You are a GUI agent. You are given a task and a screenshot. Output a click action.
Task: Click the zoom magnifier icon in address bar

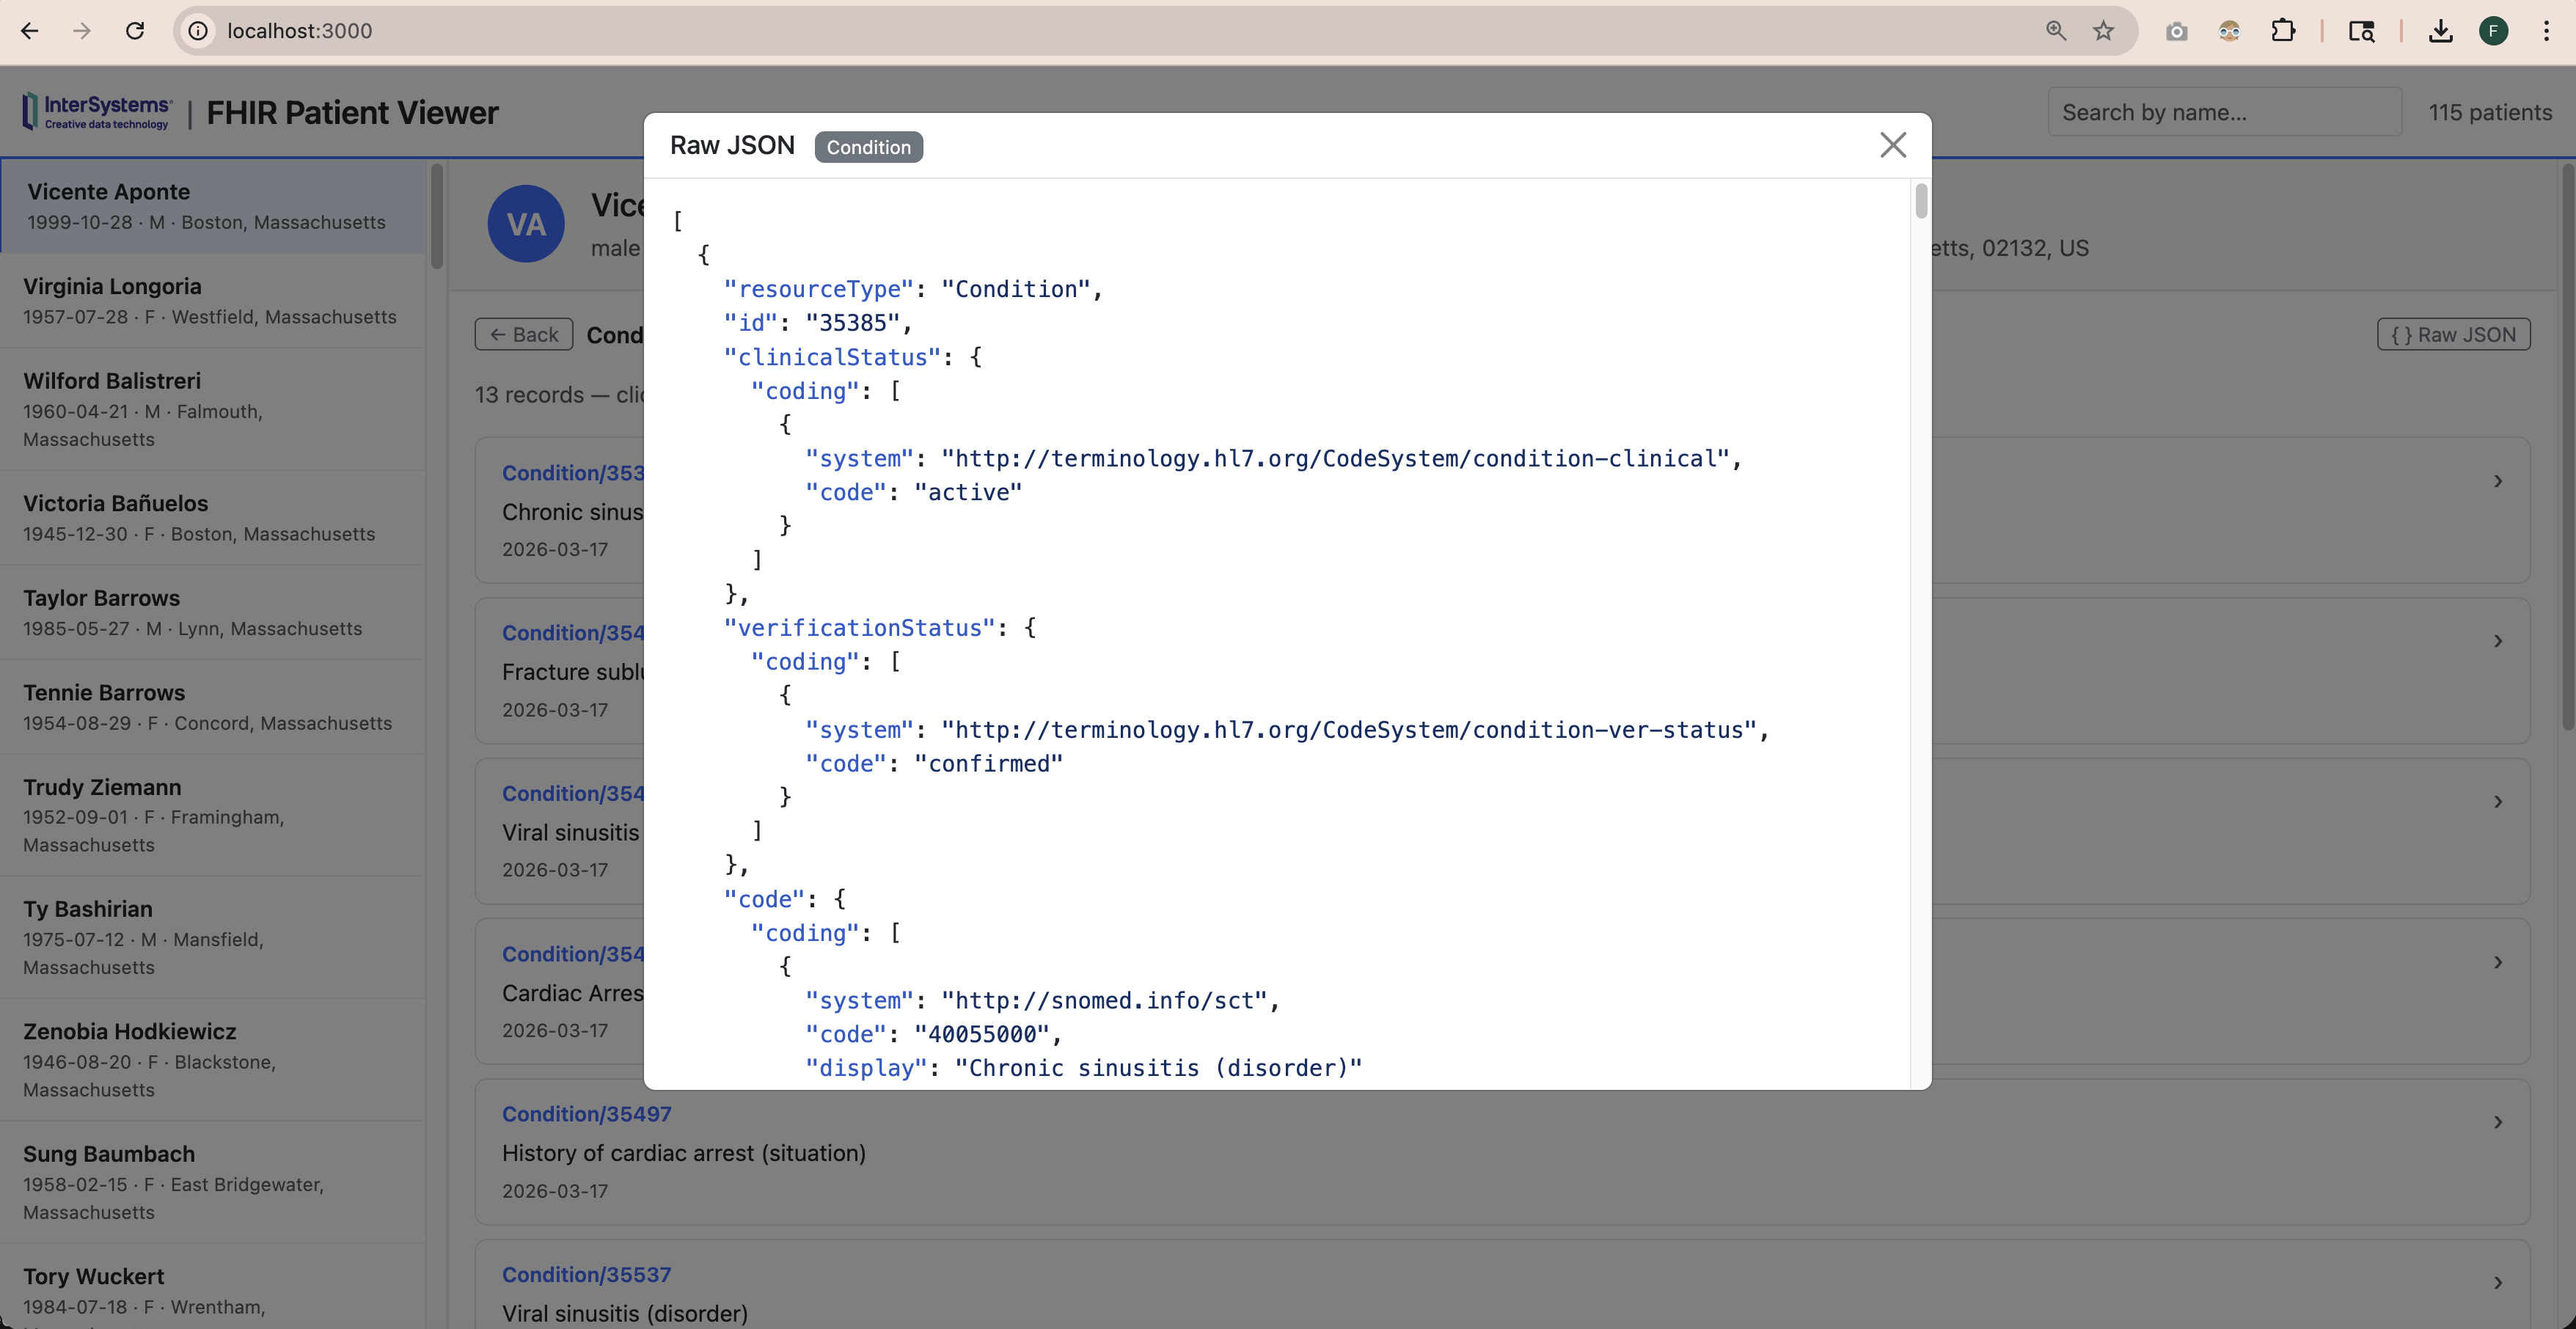click(x=2055, y=31)
